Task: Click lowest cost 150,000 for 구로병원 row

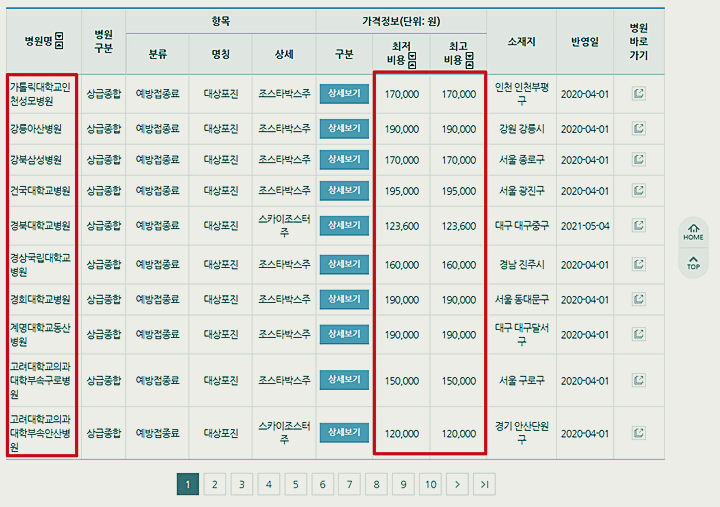Action: (402, 381)
